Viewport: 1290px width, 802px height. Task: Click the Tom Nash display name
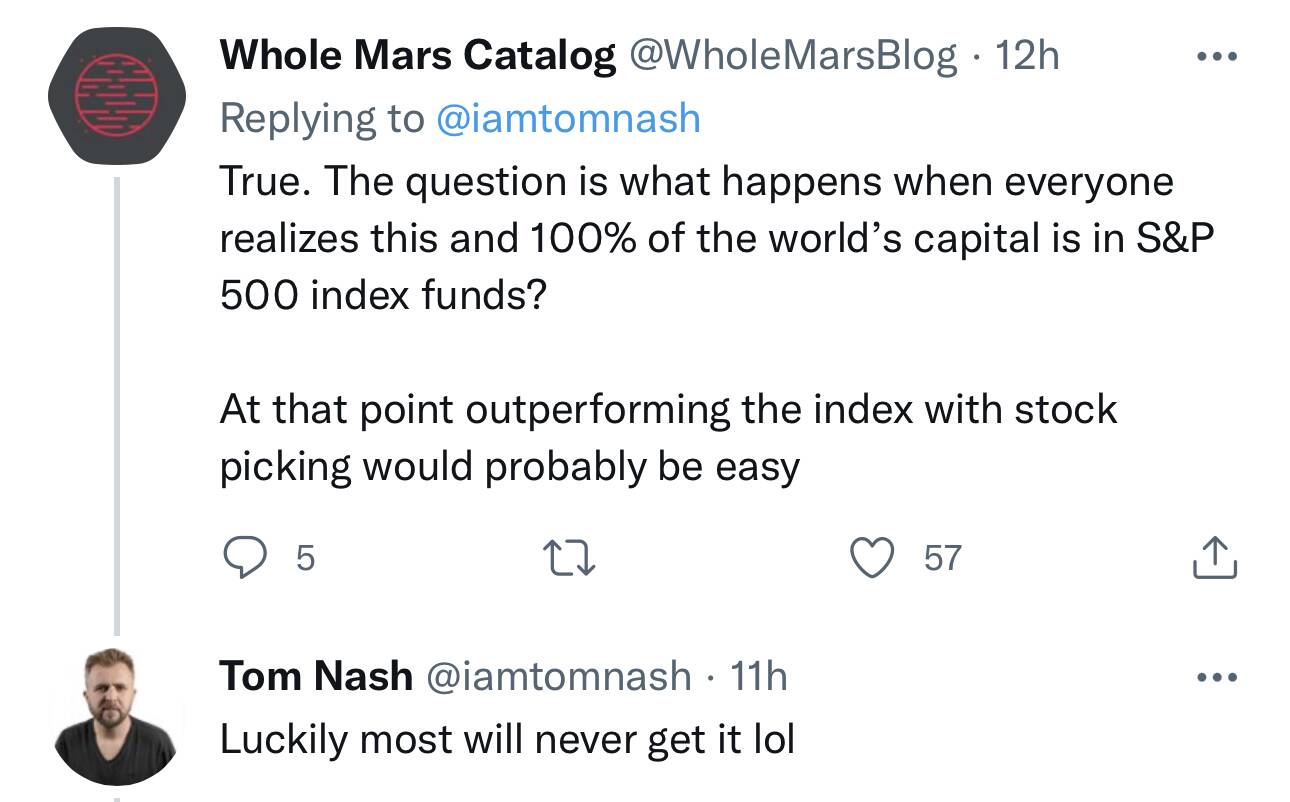[x=316, y=676]
